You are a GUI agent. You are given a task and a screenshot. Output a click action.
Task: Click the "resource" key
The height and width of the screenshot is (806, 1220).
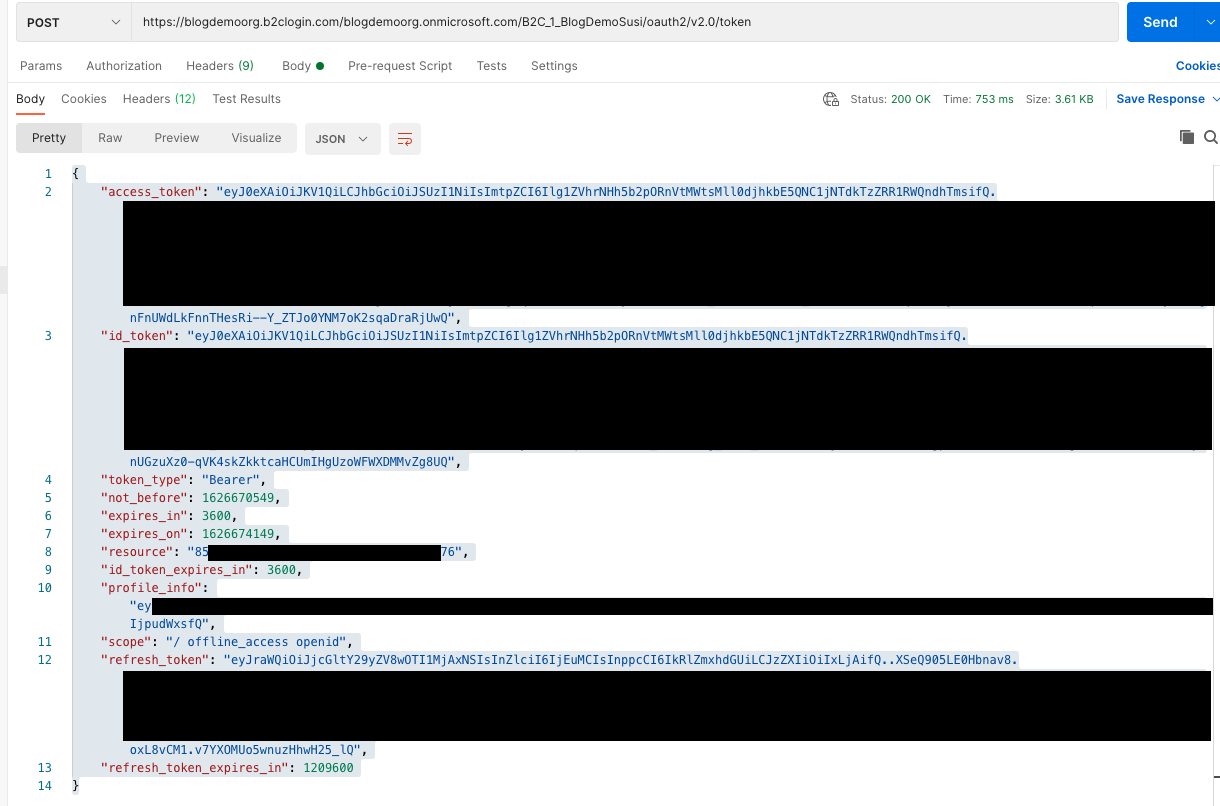[137, 552]
